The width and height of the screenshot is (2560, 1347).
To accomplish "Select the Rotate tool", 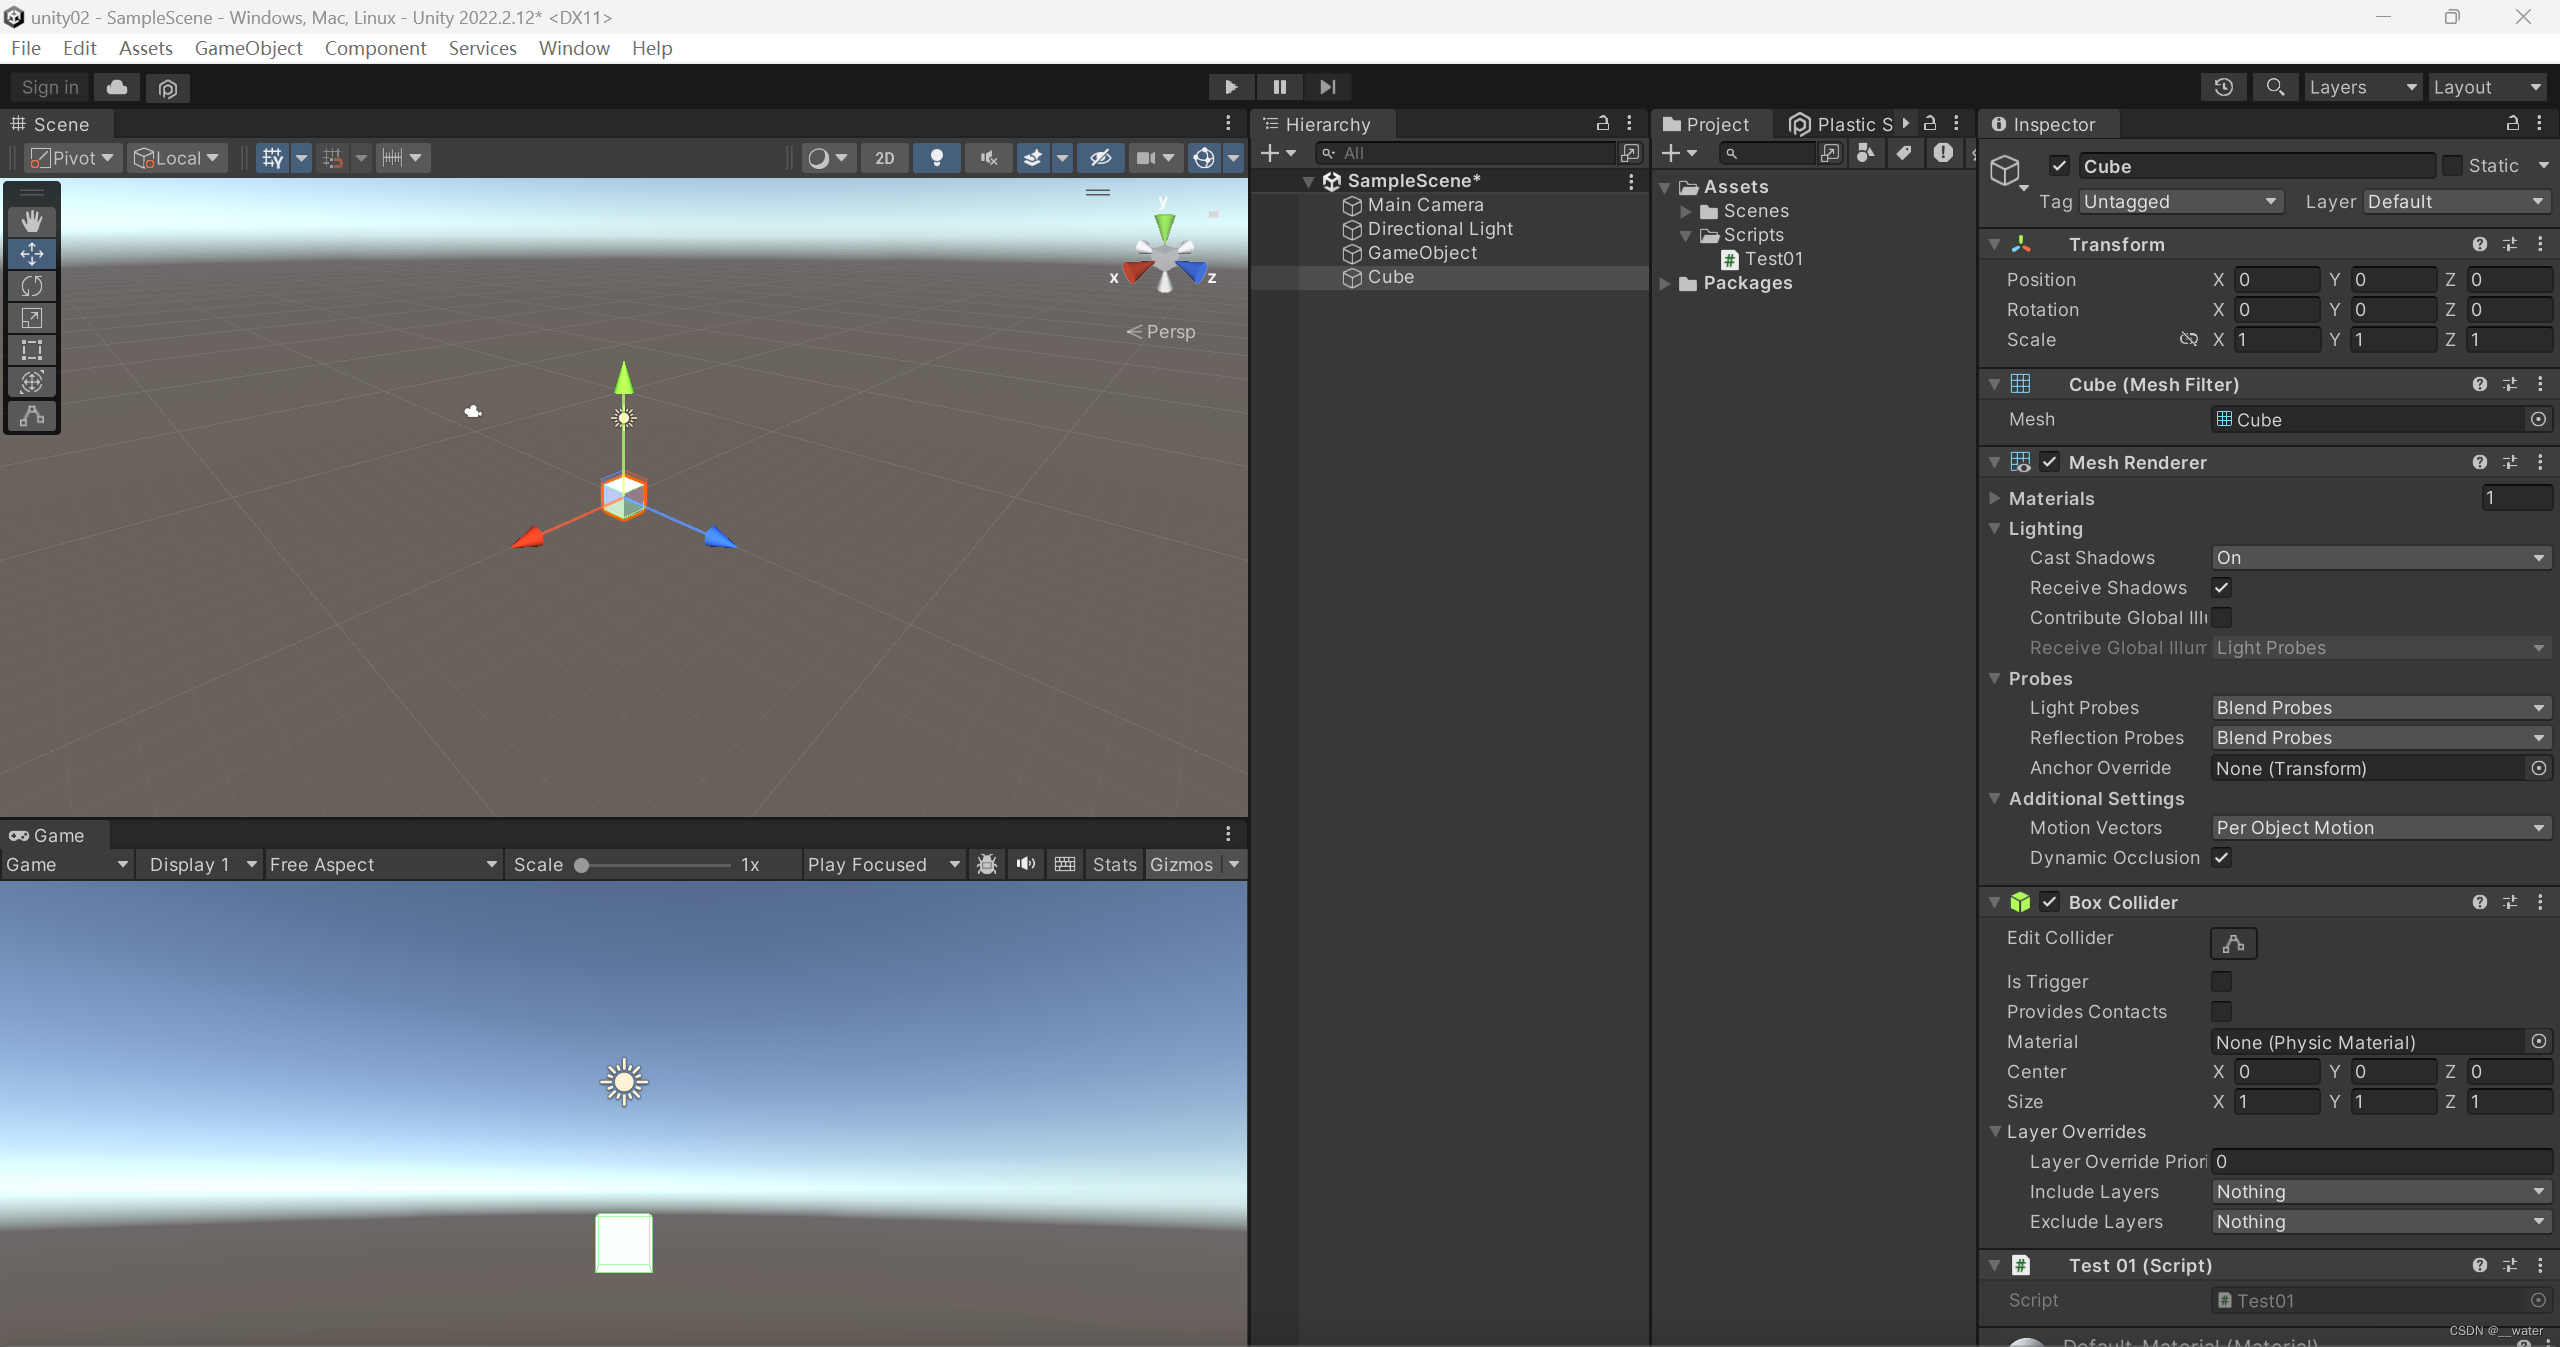I will [x=32, y=286].
